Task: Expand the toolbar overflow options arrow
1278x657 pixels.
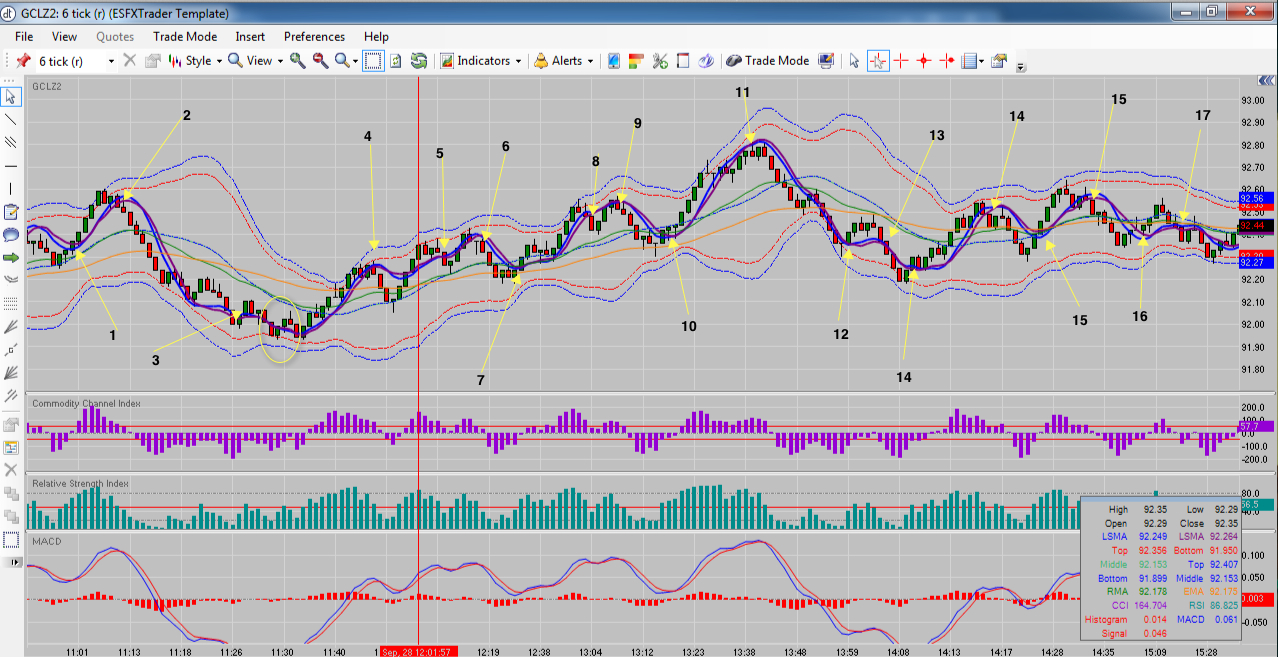Action: point(1021,68)
